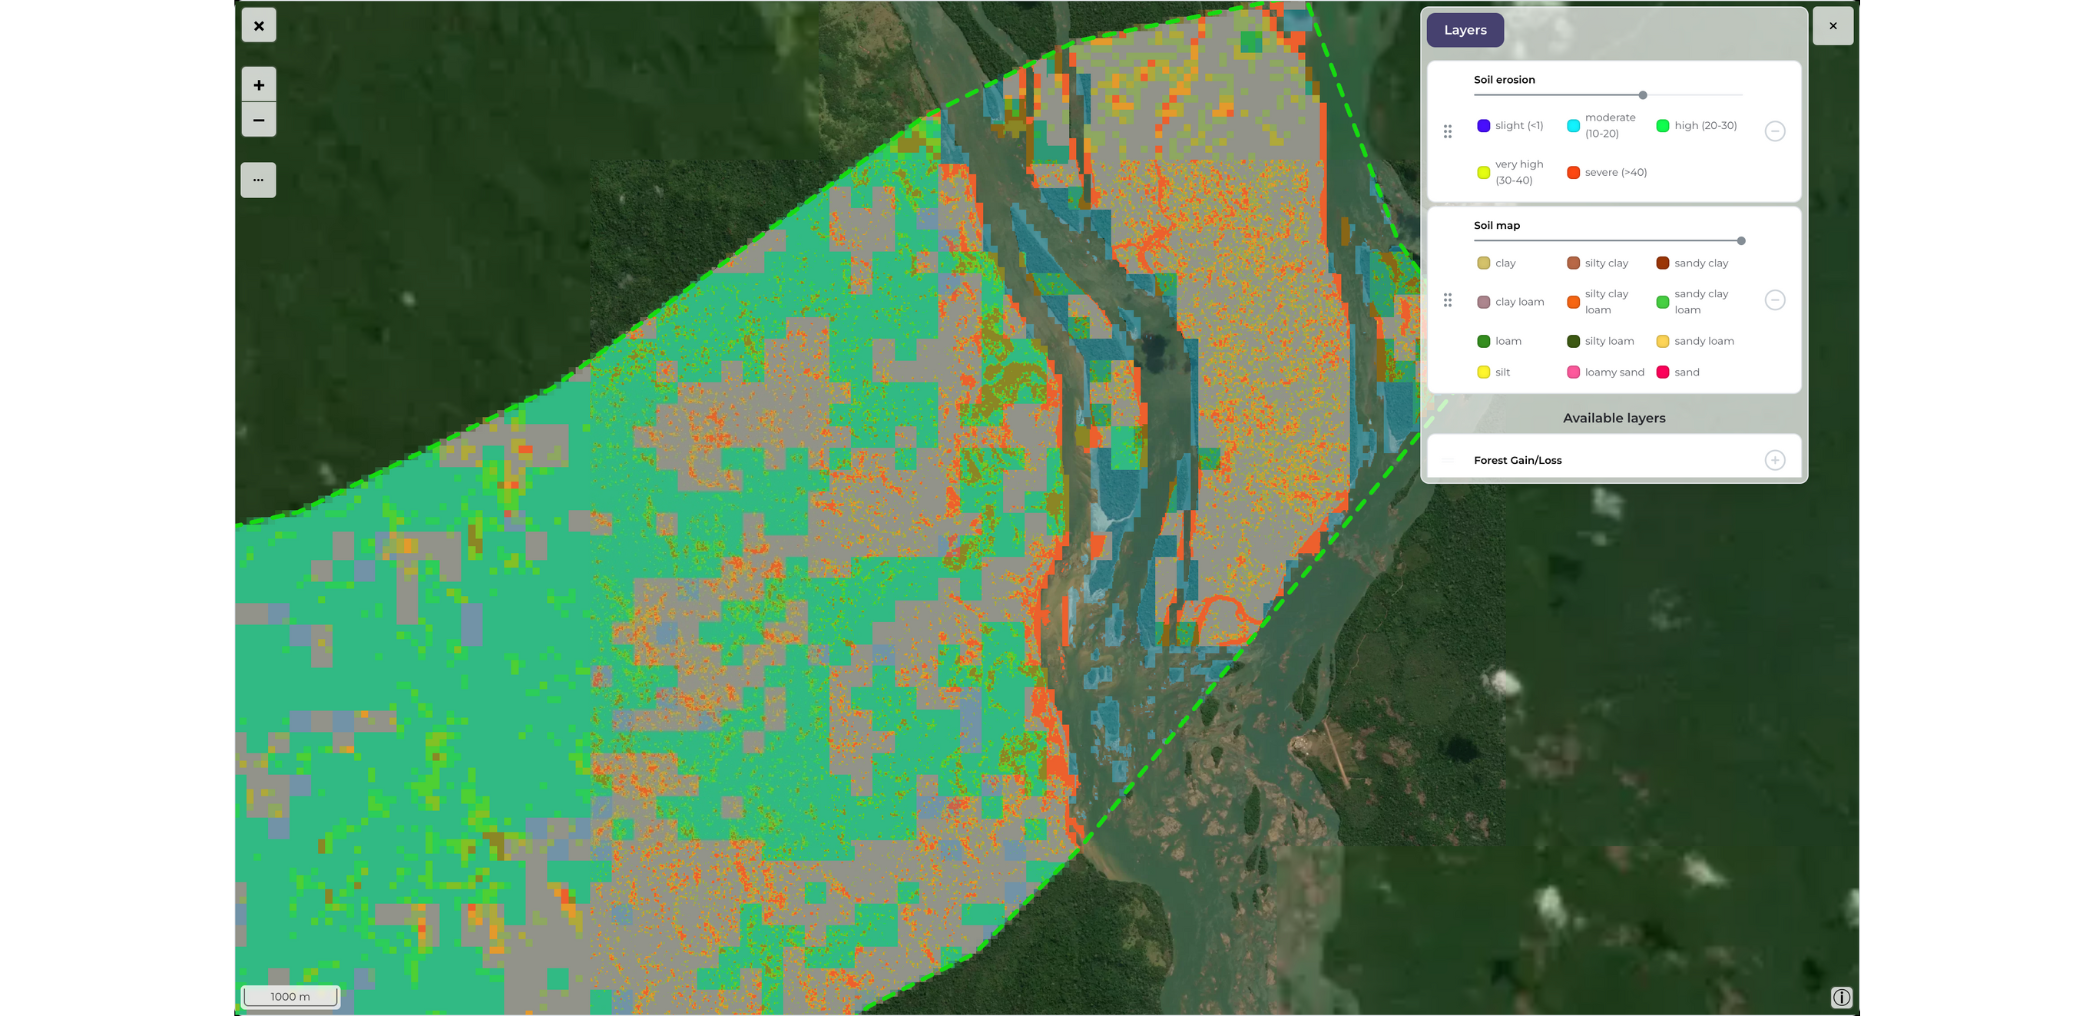Zoom out of the map
This screenshot has width=2094, height=1016.
[x=258, y=120]
